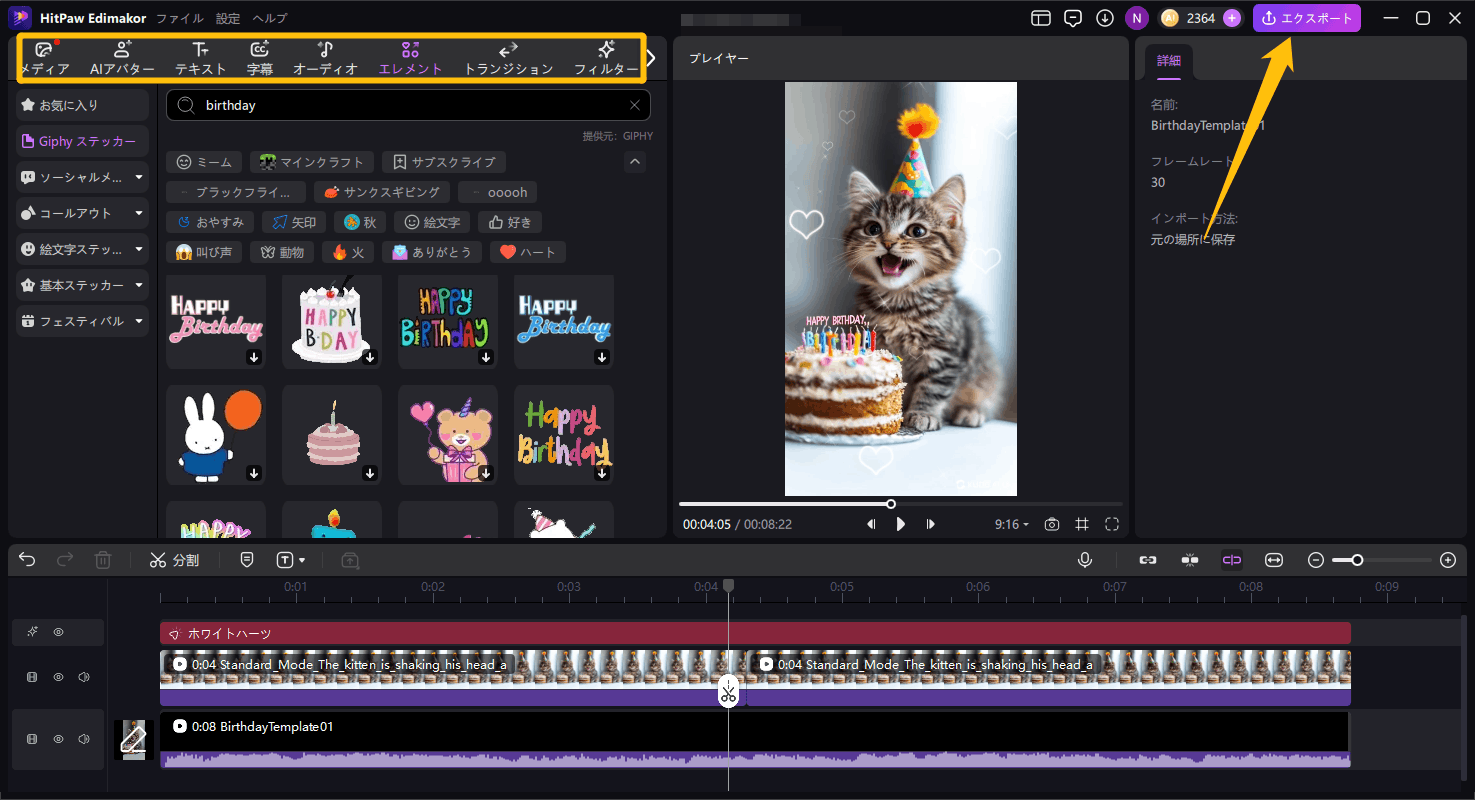Viewport: 1475px width, 800px height.
Task: Toggle visibility of the ホワイトハーツ effect track
Action: click(58, 631)
